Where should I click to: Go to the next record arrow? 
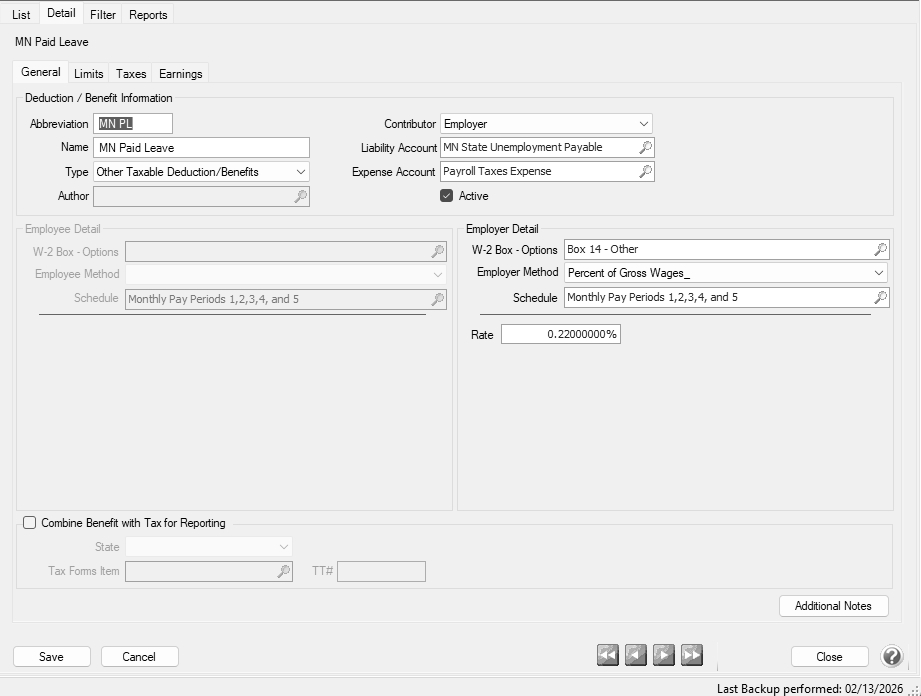664,655
